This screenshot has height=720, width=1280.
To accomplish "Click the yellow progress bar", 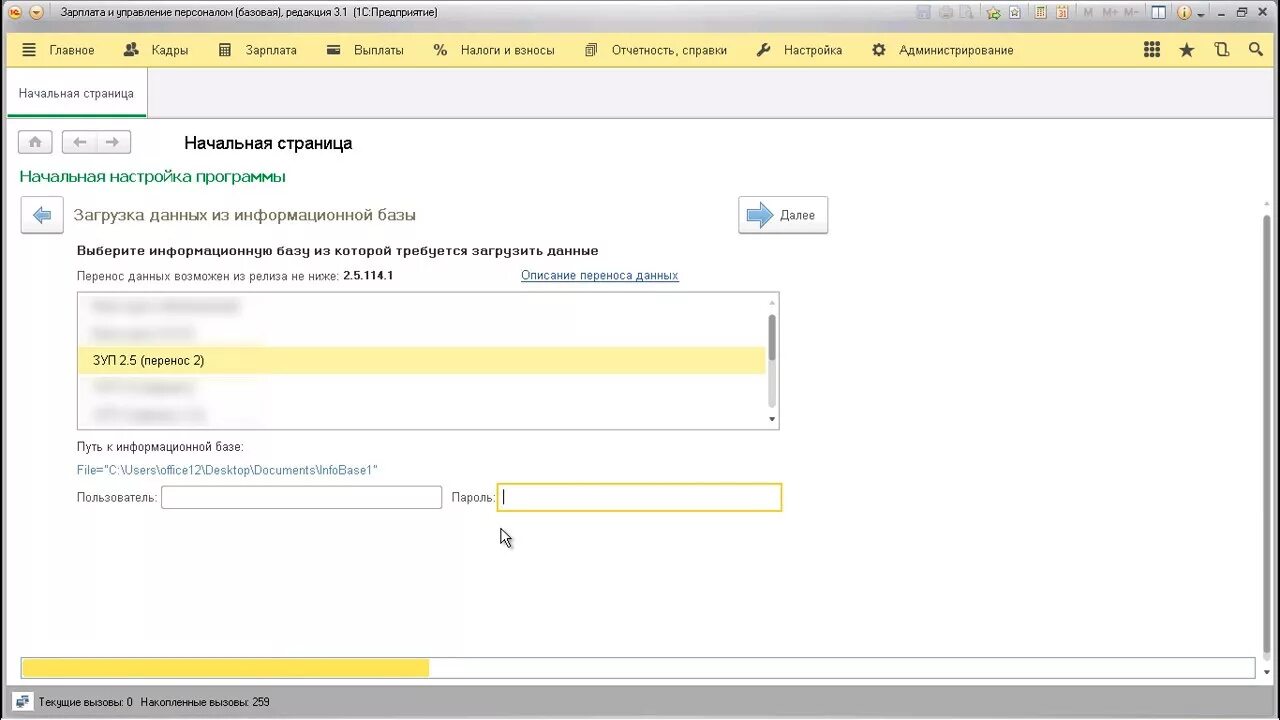I will pos(225,668).
